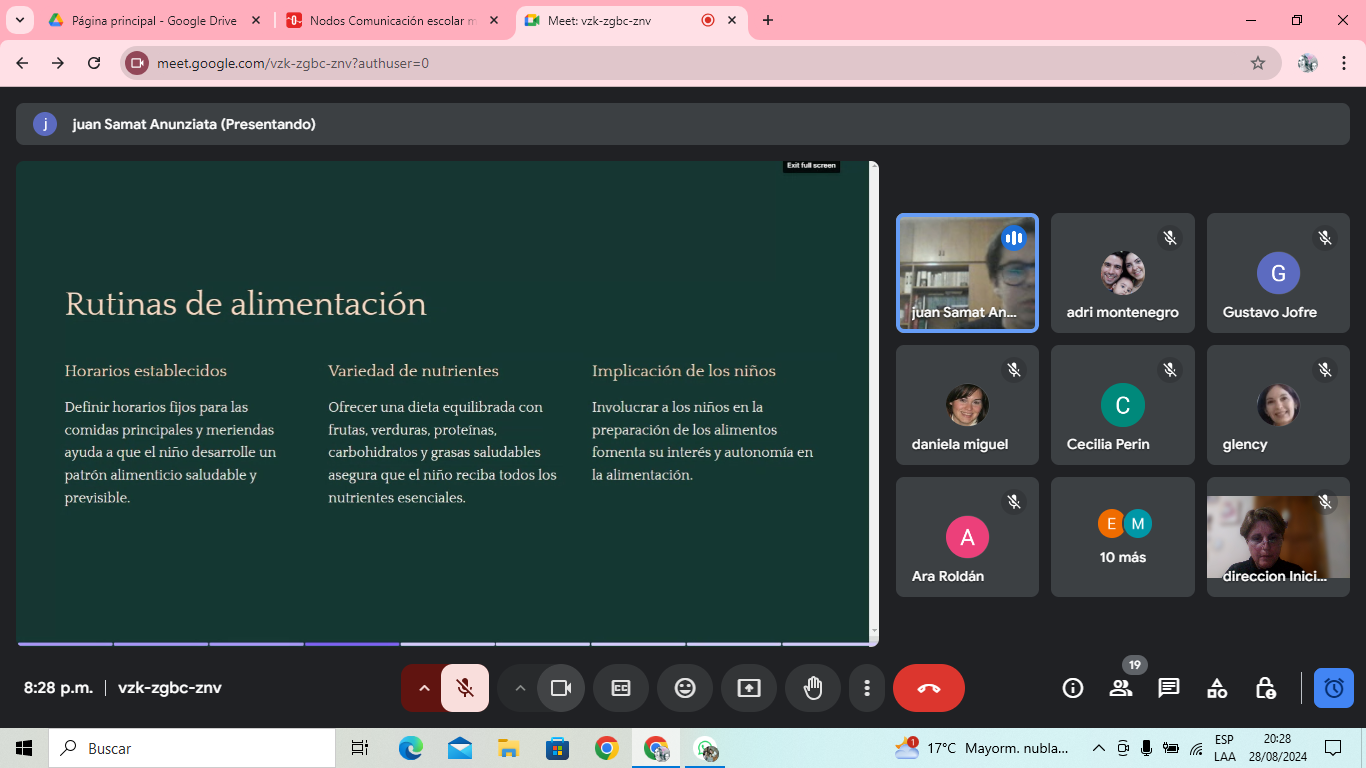Select juan Samat's video tile
1366x768 pixels.
pyautogui.click(x=967, y=273)
